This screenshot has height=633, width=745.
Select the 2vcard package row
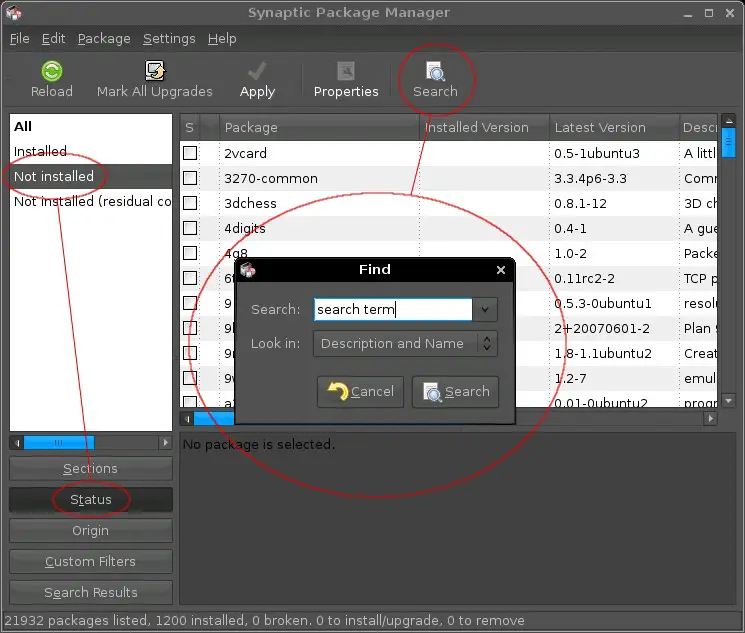click(449, 153)
